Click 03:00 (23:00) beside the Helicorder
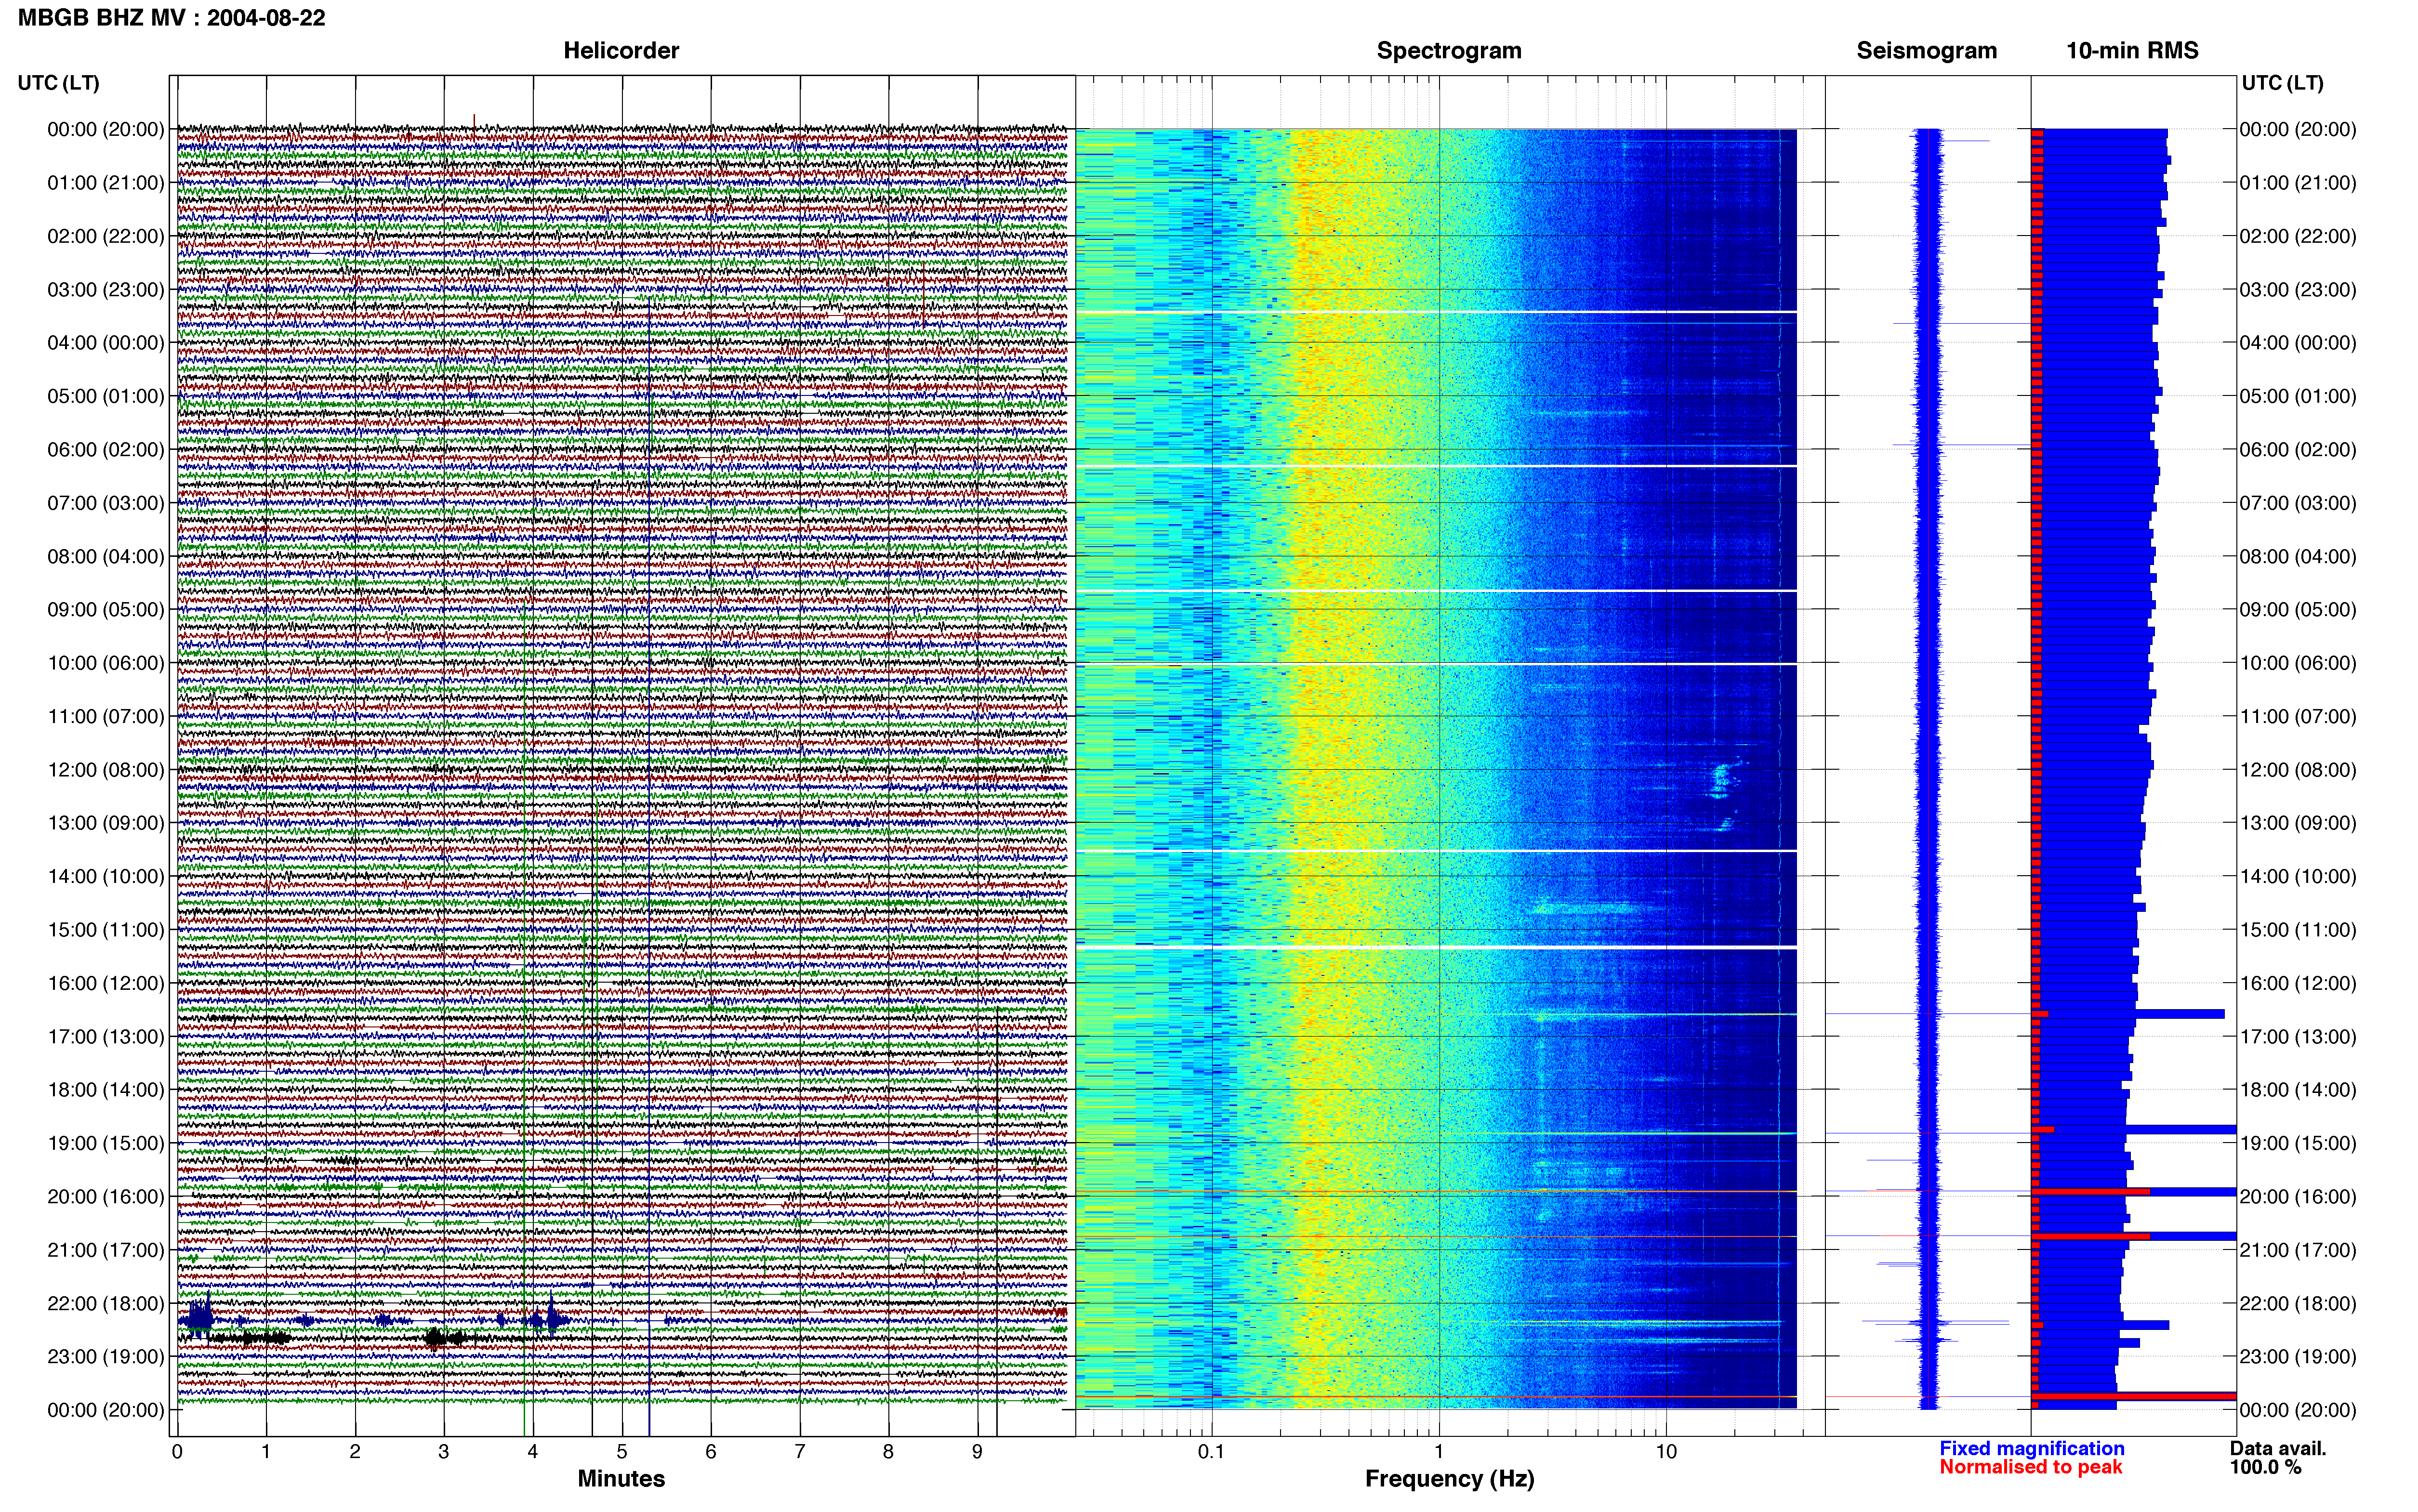2418x1512 pixels. 105,290
